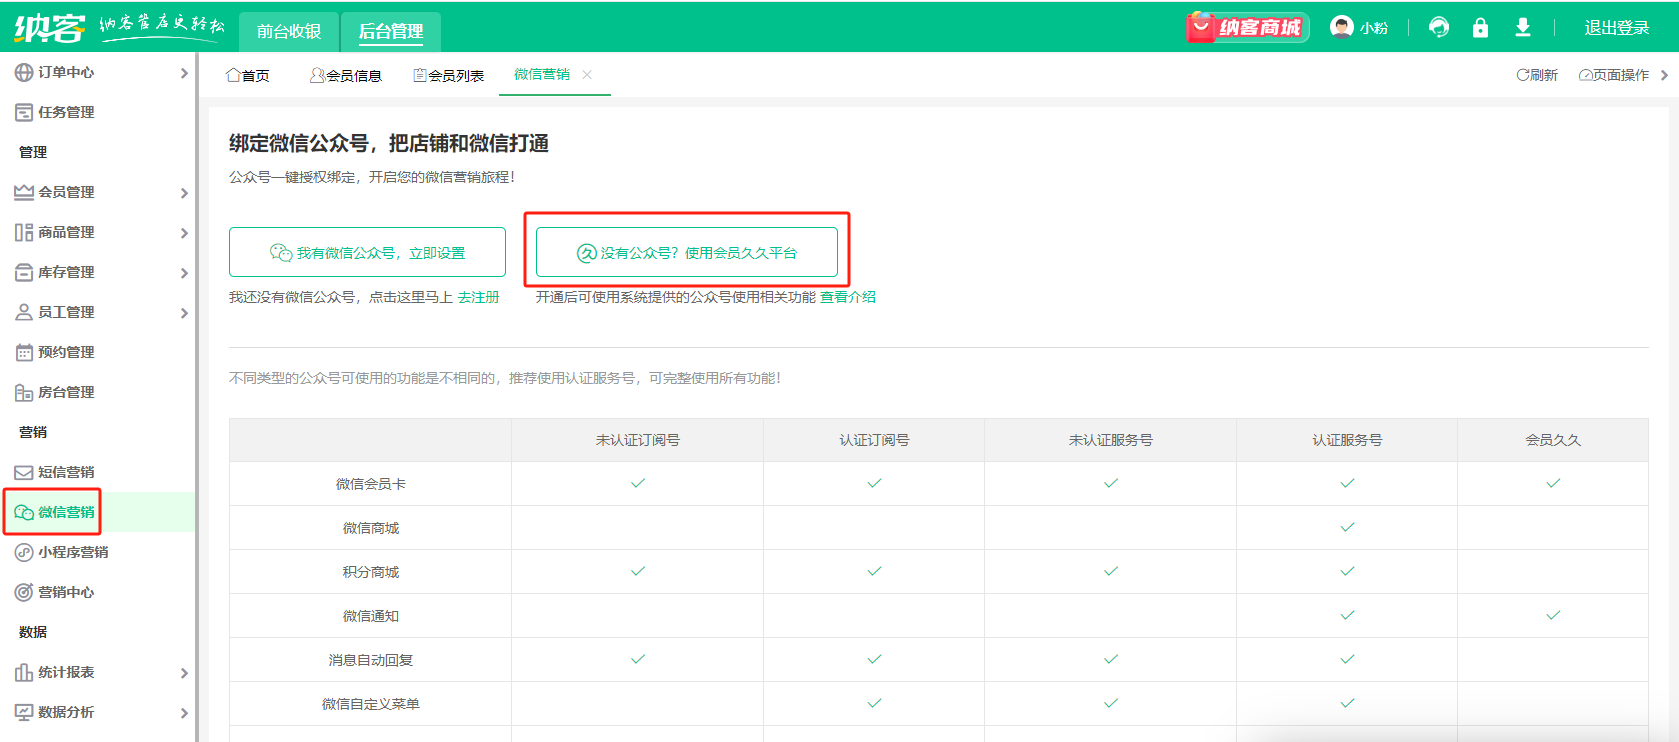Switch to 前台收银 tab
Screen dimensions: 1679x742
click(289, 31)
